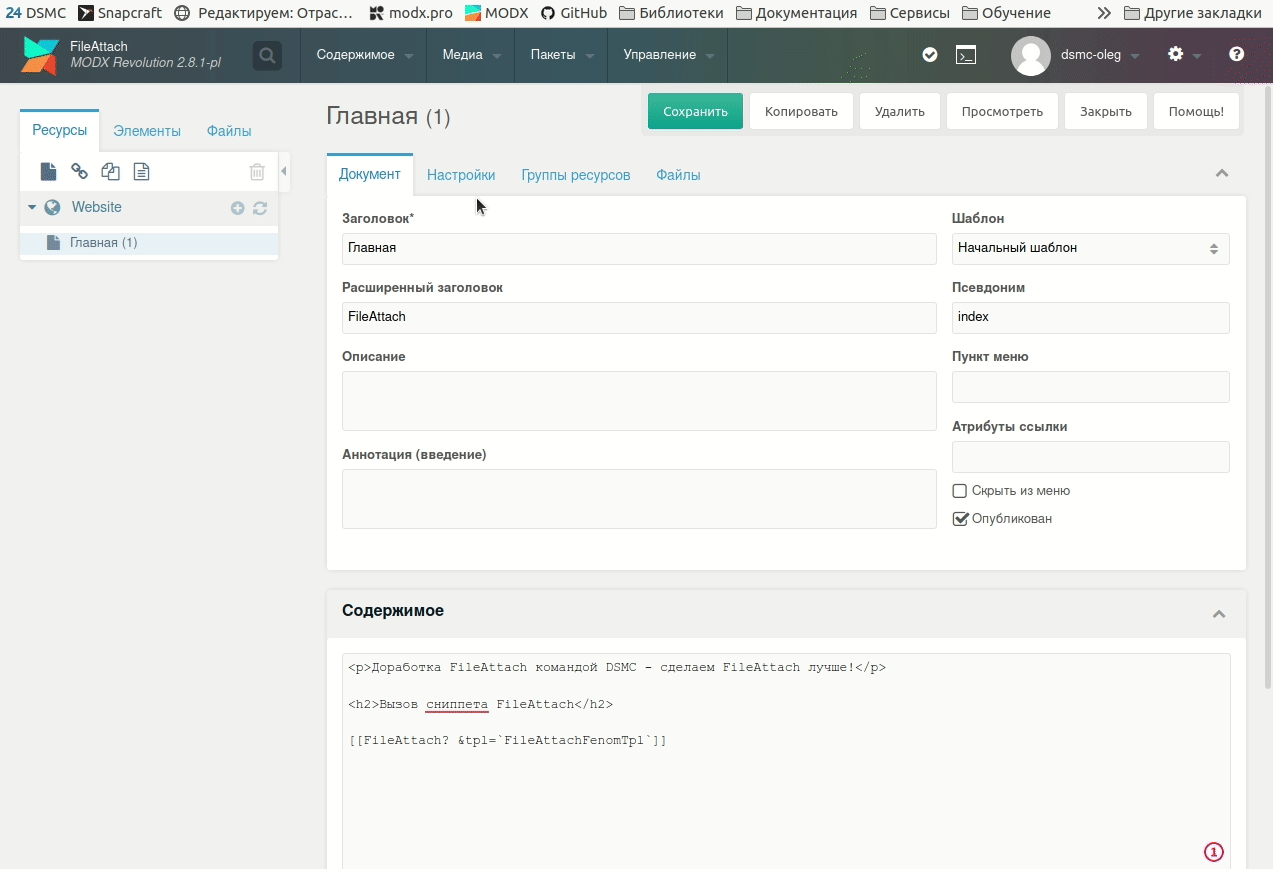Click the Закрыть button
The width and height of the screenshot is (1273, 869).
click(x=1106, y=111)
